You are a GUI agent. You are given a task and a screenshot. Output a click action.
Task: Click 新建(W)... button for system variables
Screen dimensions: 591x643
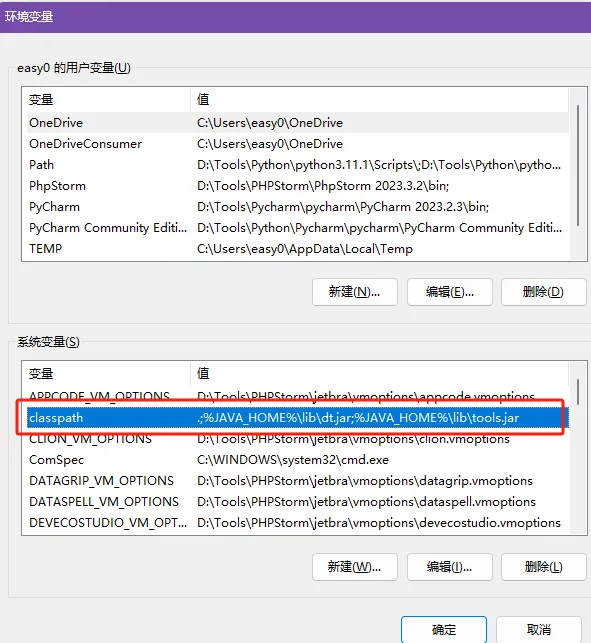point(355,567)
